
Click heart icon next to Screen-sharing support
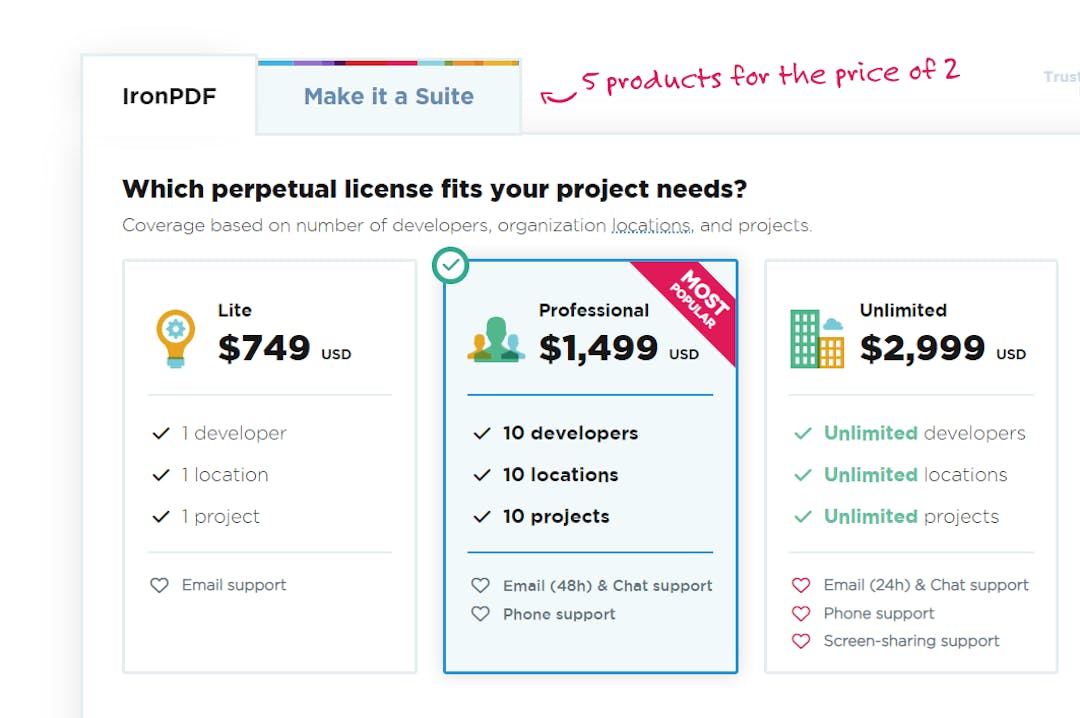(801, 641)
